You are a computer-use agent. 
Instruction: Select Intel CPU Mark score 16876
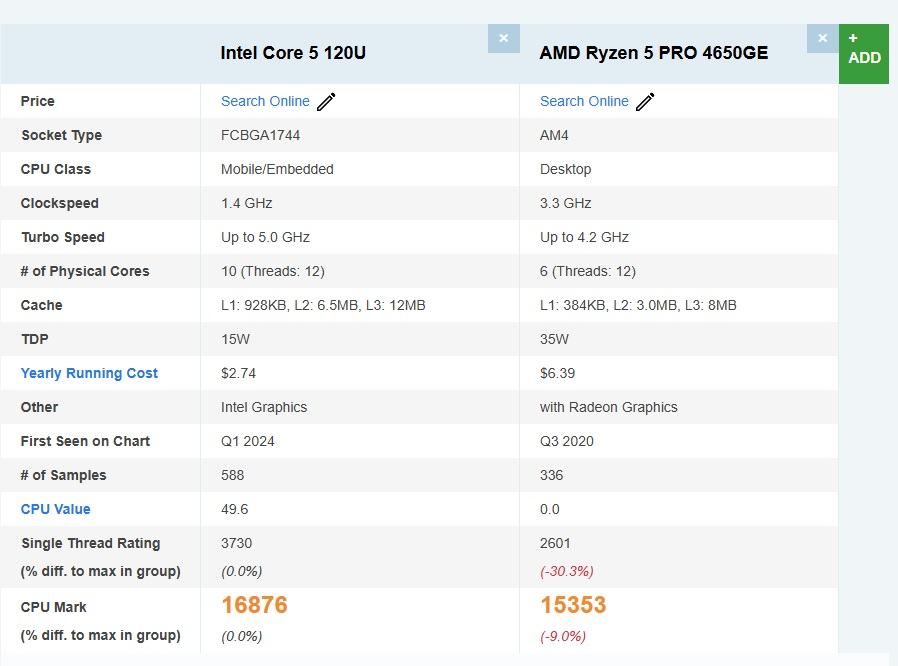click(254, 605)
